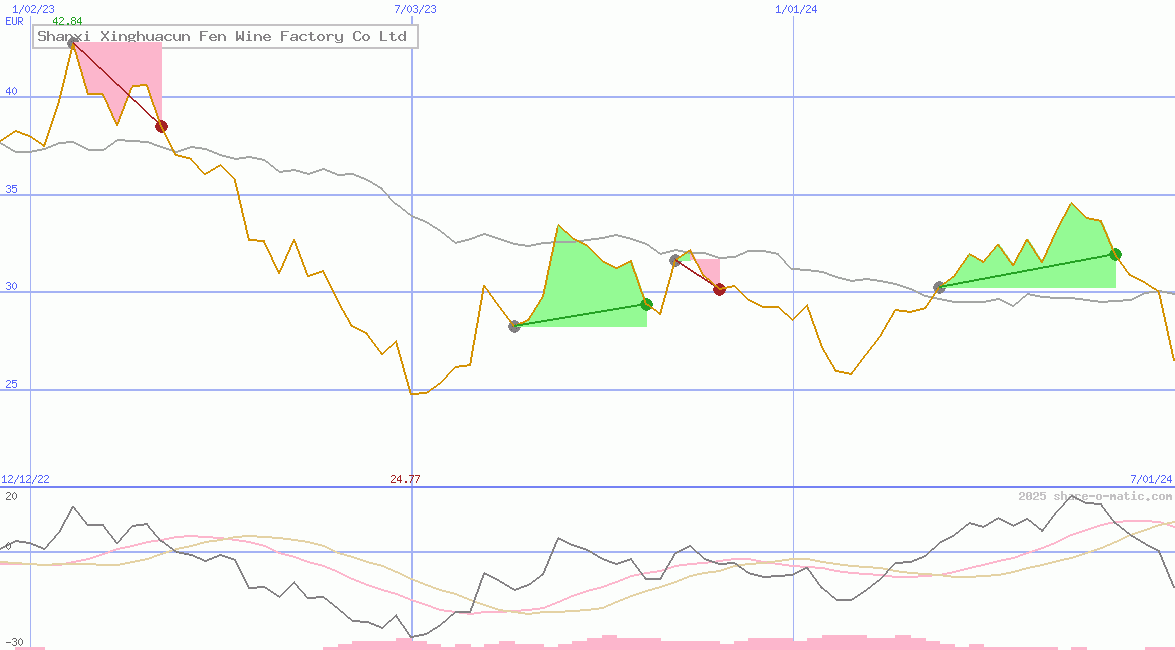Viewport: 1175px width, 650px height.
Task: Click the 40 price axis label
Action: (12, 91)
